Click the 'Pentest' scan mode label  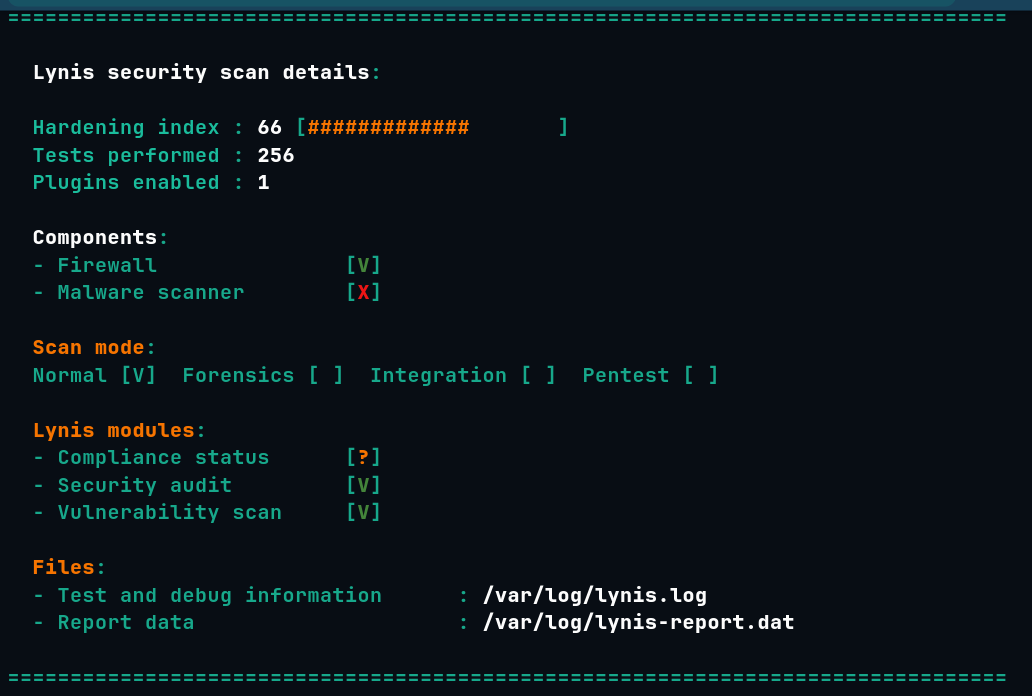coord(626,375)
